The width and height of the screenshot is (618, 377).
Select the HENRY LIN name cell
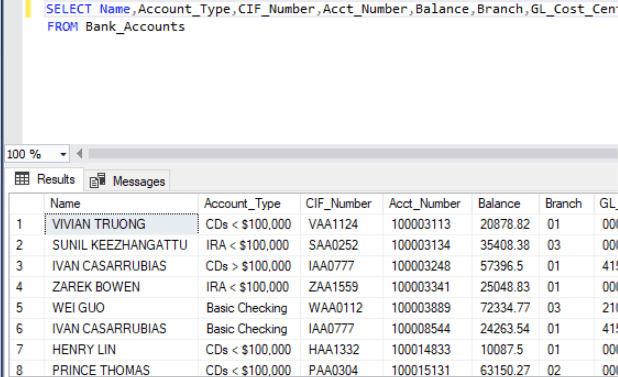pos(121,349)
